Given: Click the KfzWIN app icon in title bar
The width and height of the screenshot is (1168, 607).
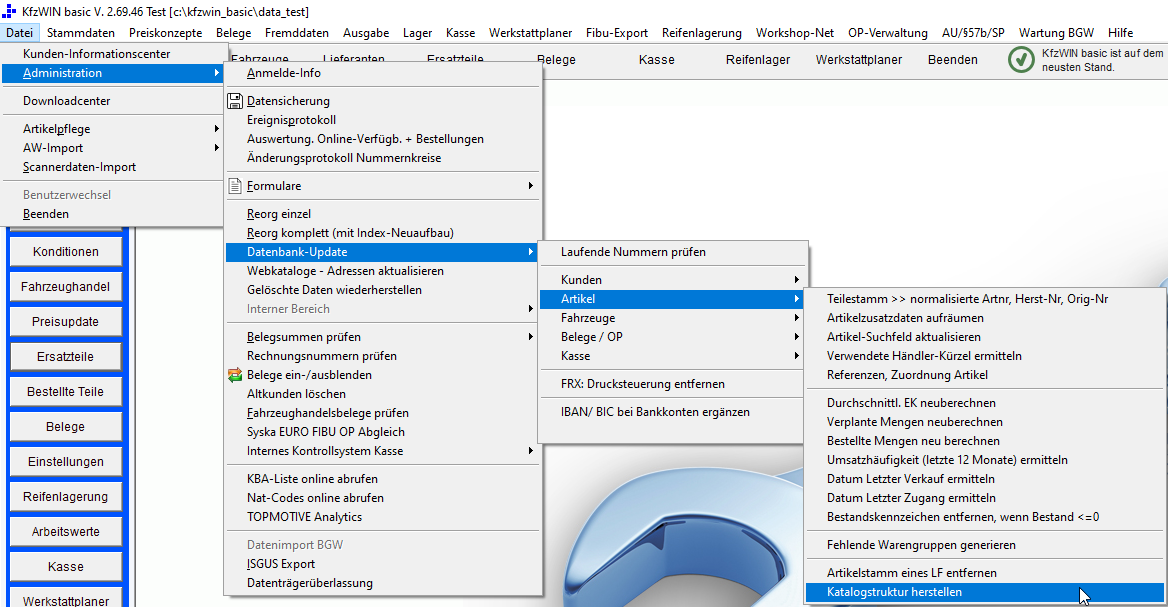Looking at the screenshot, I should click(9, 11).
